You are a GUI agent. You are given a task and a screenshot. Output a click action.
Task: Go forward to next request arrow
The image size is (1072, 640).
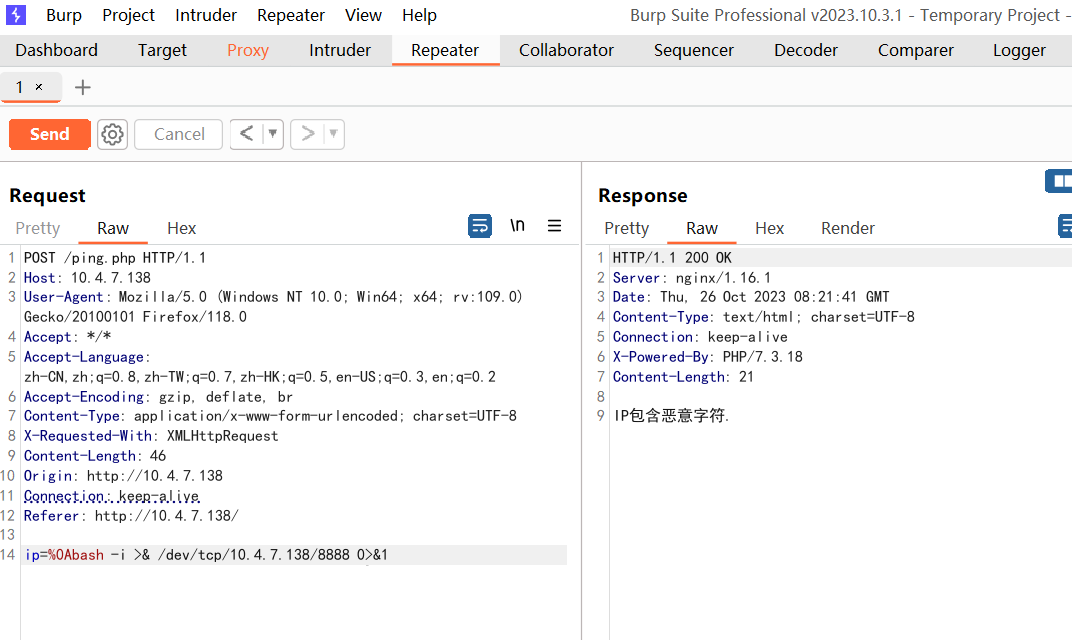pyautogui.click(x=308, y=134)
